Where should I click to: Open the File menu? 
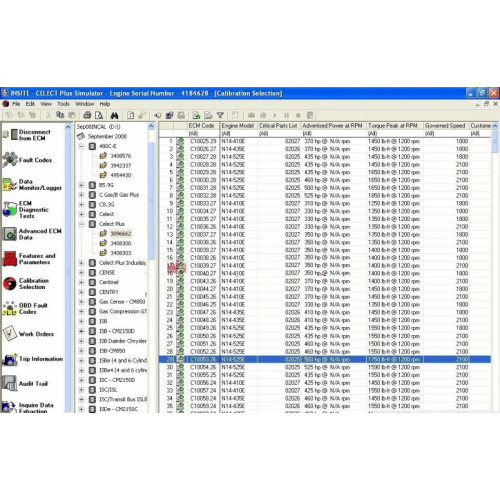(x=16, y=104)
